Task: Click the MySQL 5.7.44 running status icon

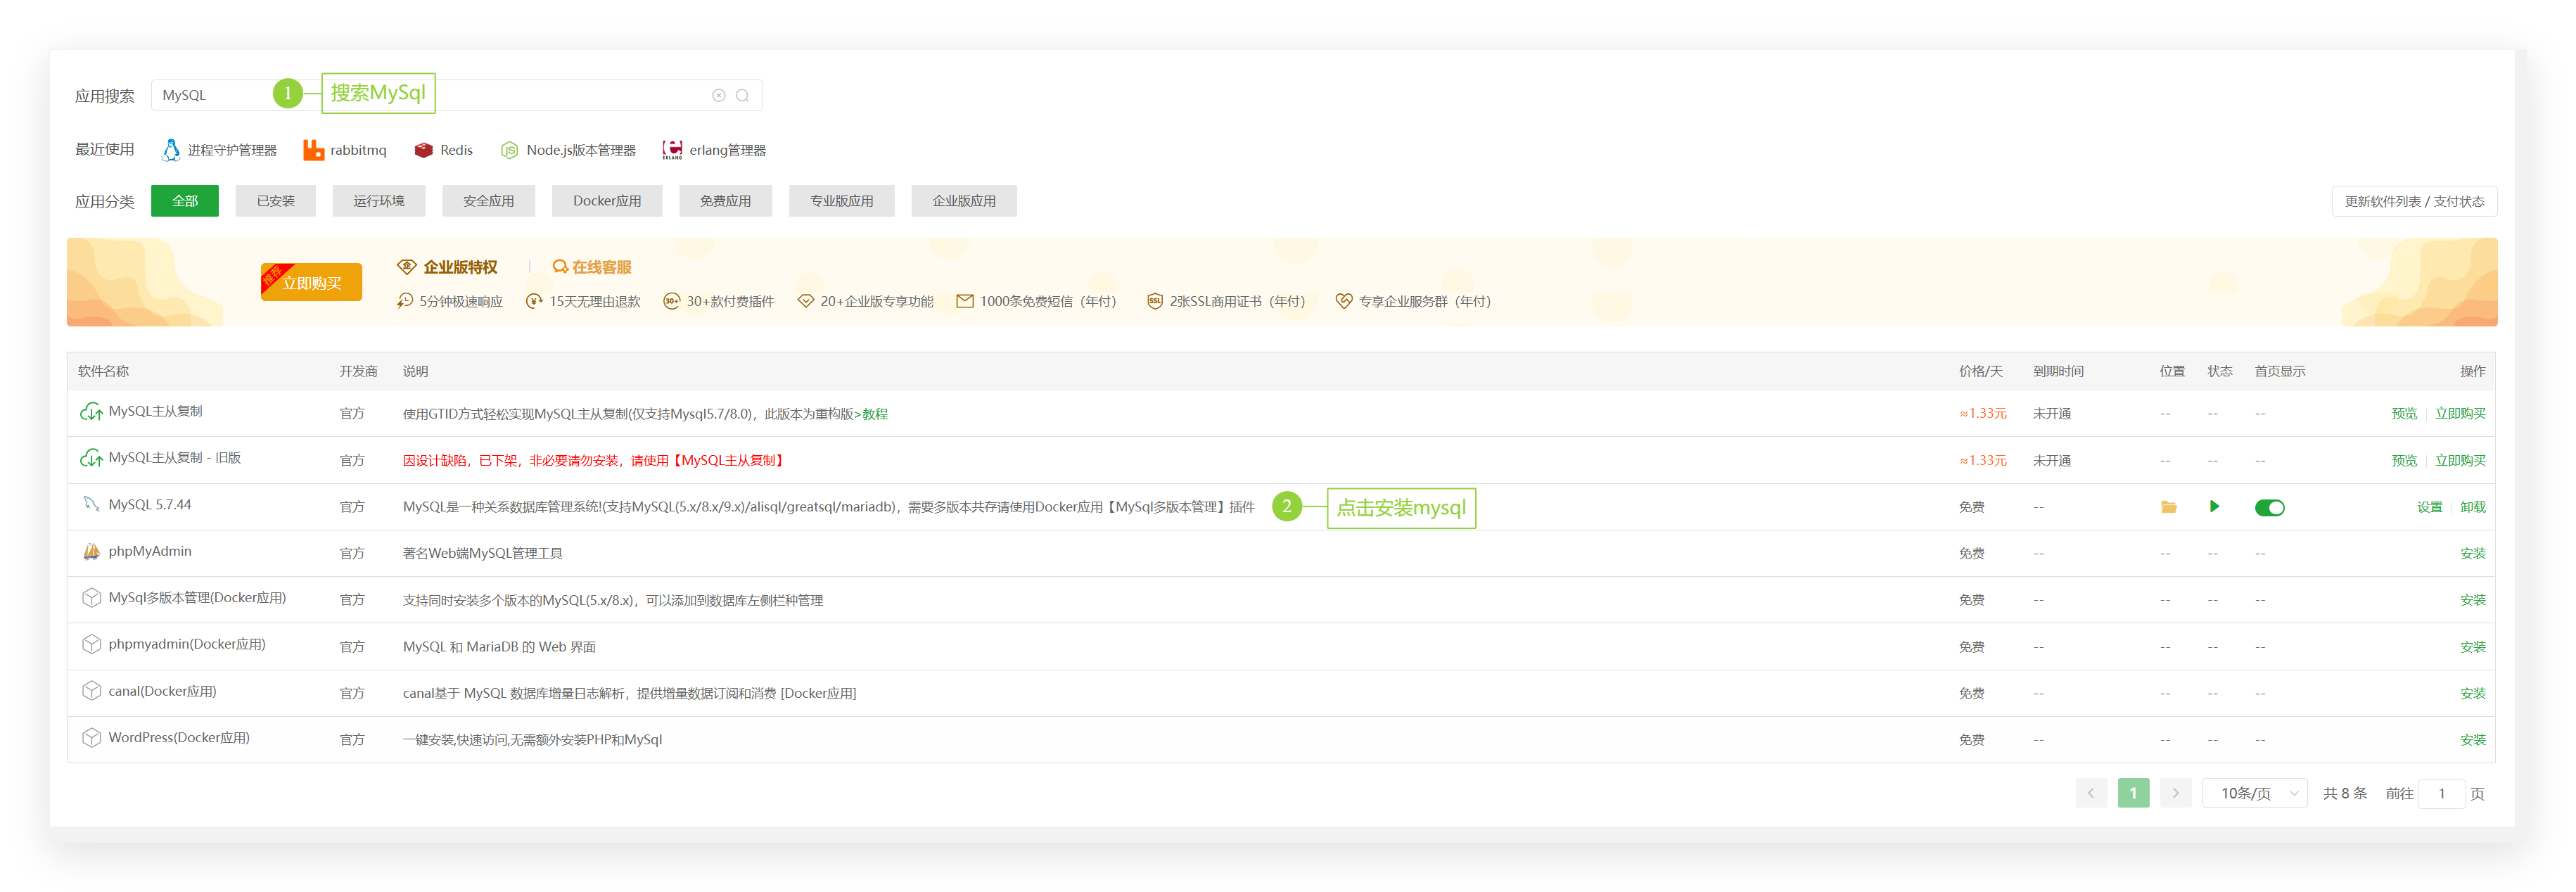Action: click(2214, 507)
